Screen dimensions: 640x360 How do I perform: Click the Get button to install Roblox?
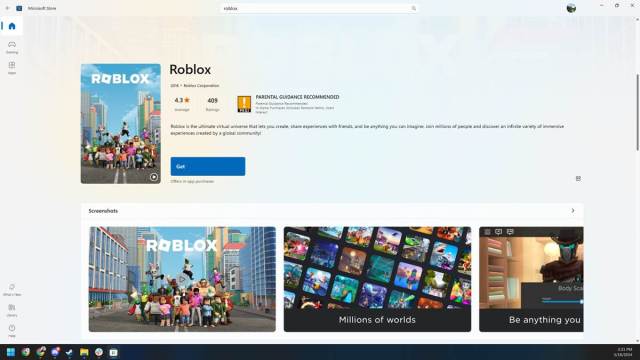[x=208, y=167]
